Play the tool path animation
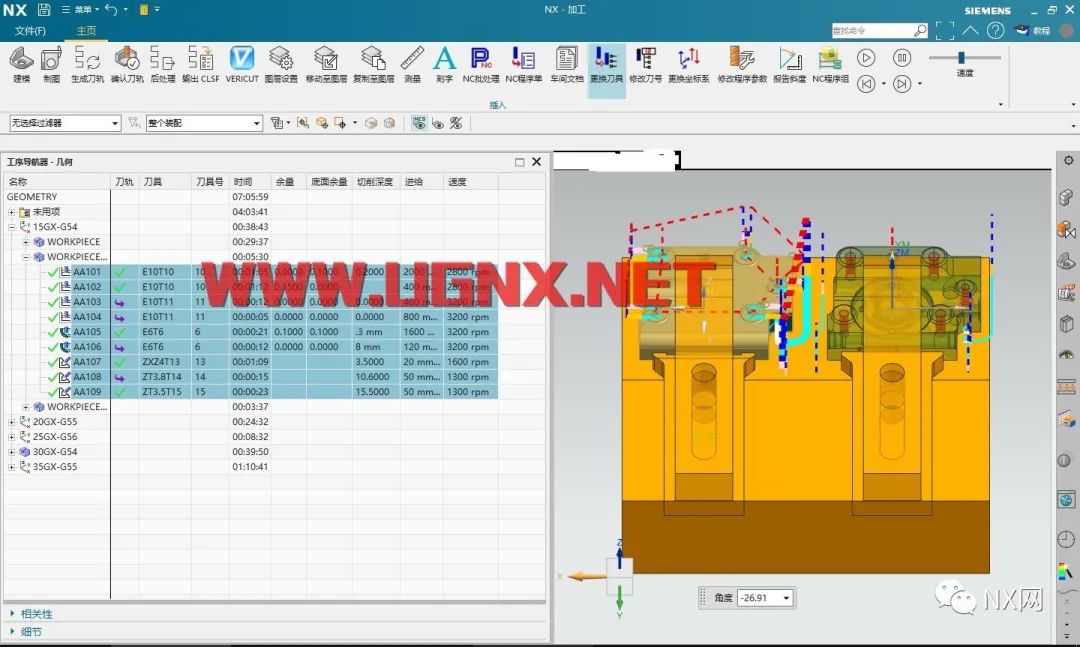Screen dimensions: 1080x647 [x=866, y=58]
